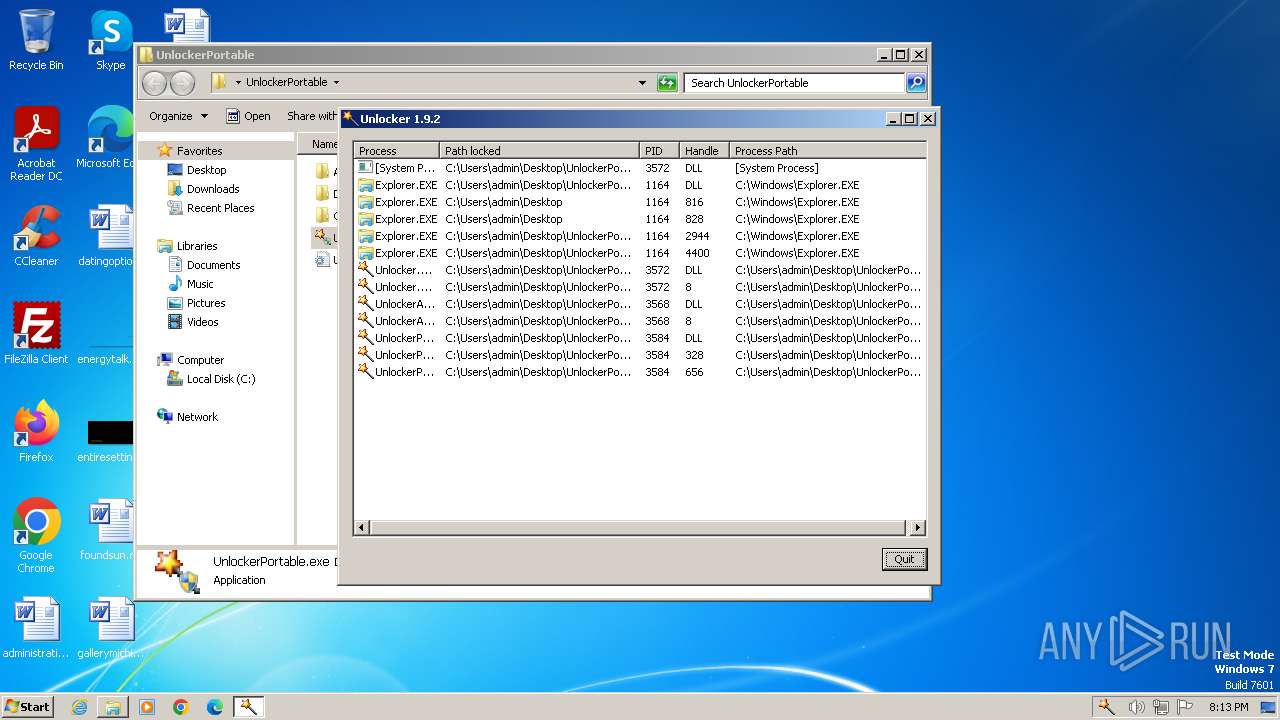
Task: Sort by PID column header
Action: click(659, 151)
